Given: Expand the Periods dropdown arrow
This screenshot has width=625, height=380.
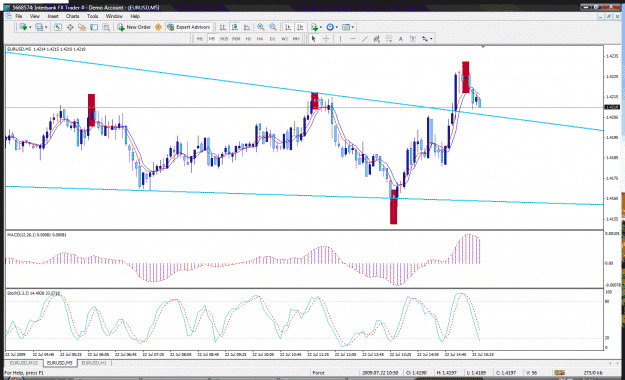Looking at the screenshot, I should point(337,27).
